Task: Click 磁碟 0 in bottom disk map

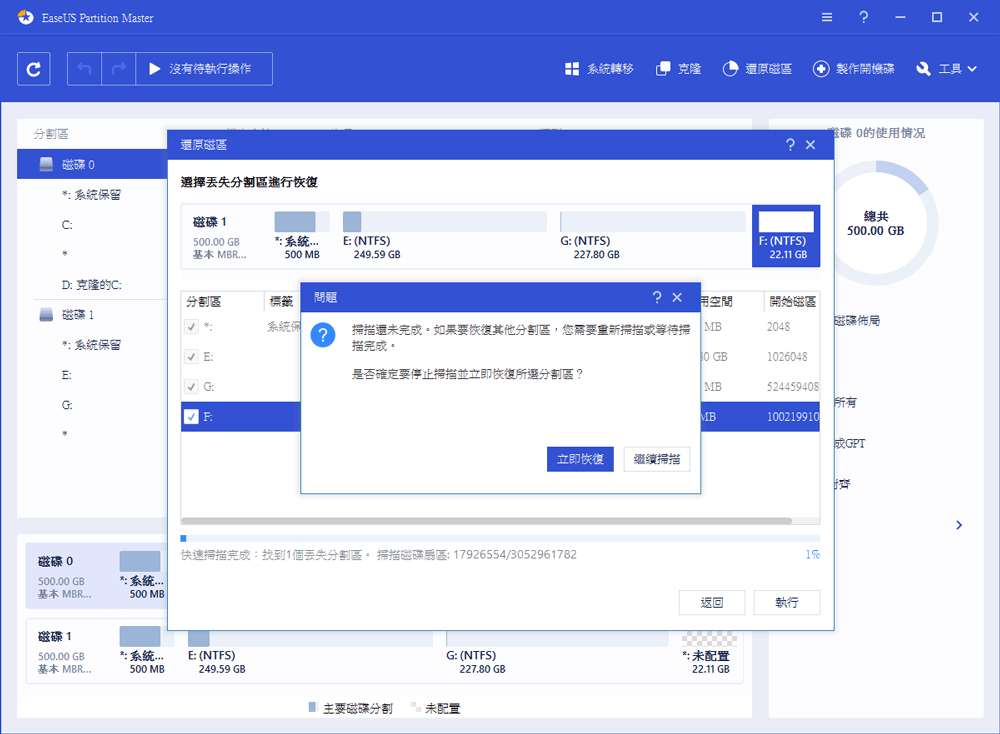Action: tap(96, 576)
